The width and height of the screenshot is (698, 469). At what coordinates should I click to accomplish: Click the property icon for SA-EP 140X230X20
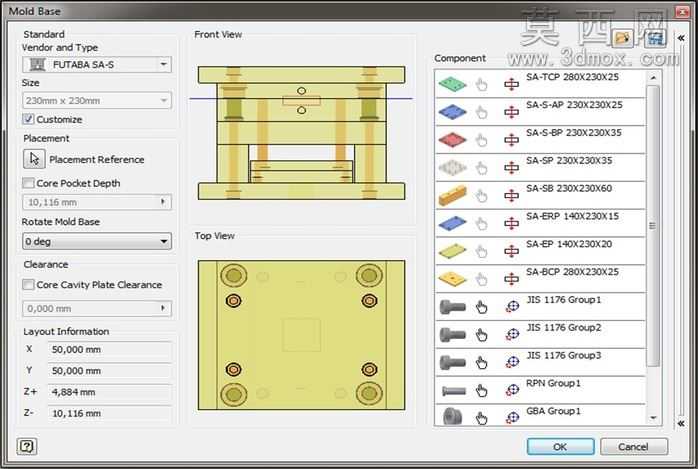[511, 251]
